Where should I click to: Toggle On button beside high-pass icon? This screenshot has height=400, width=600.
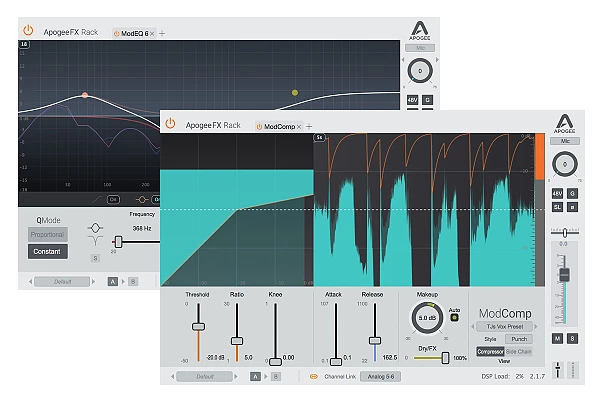pos(113,199)
